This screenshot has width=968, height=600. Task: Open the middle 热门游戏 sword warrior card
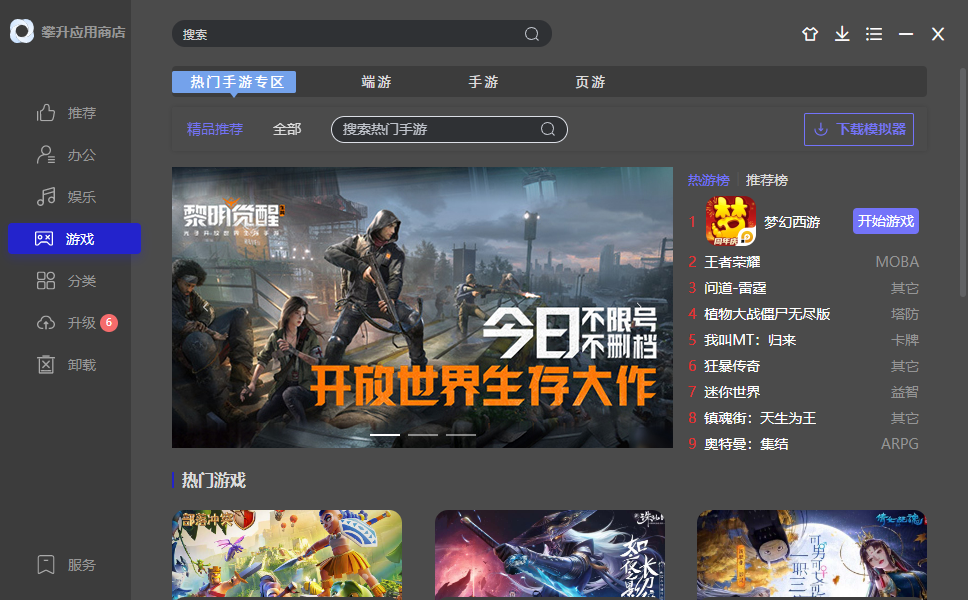point(549,554)
